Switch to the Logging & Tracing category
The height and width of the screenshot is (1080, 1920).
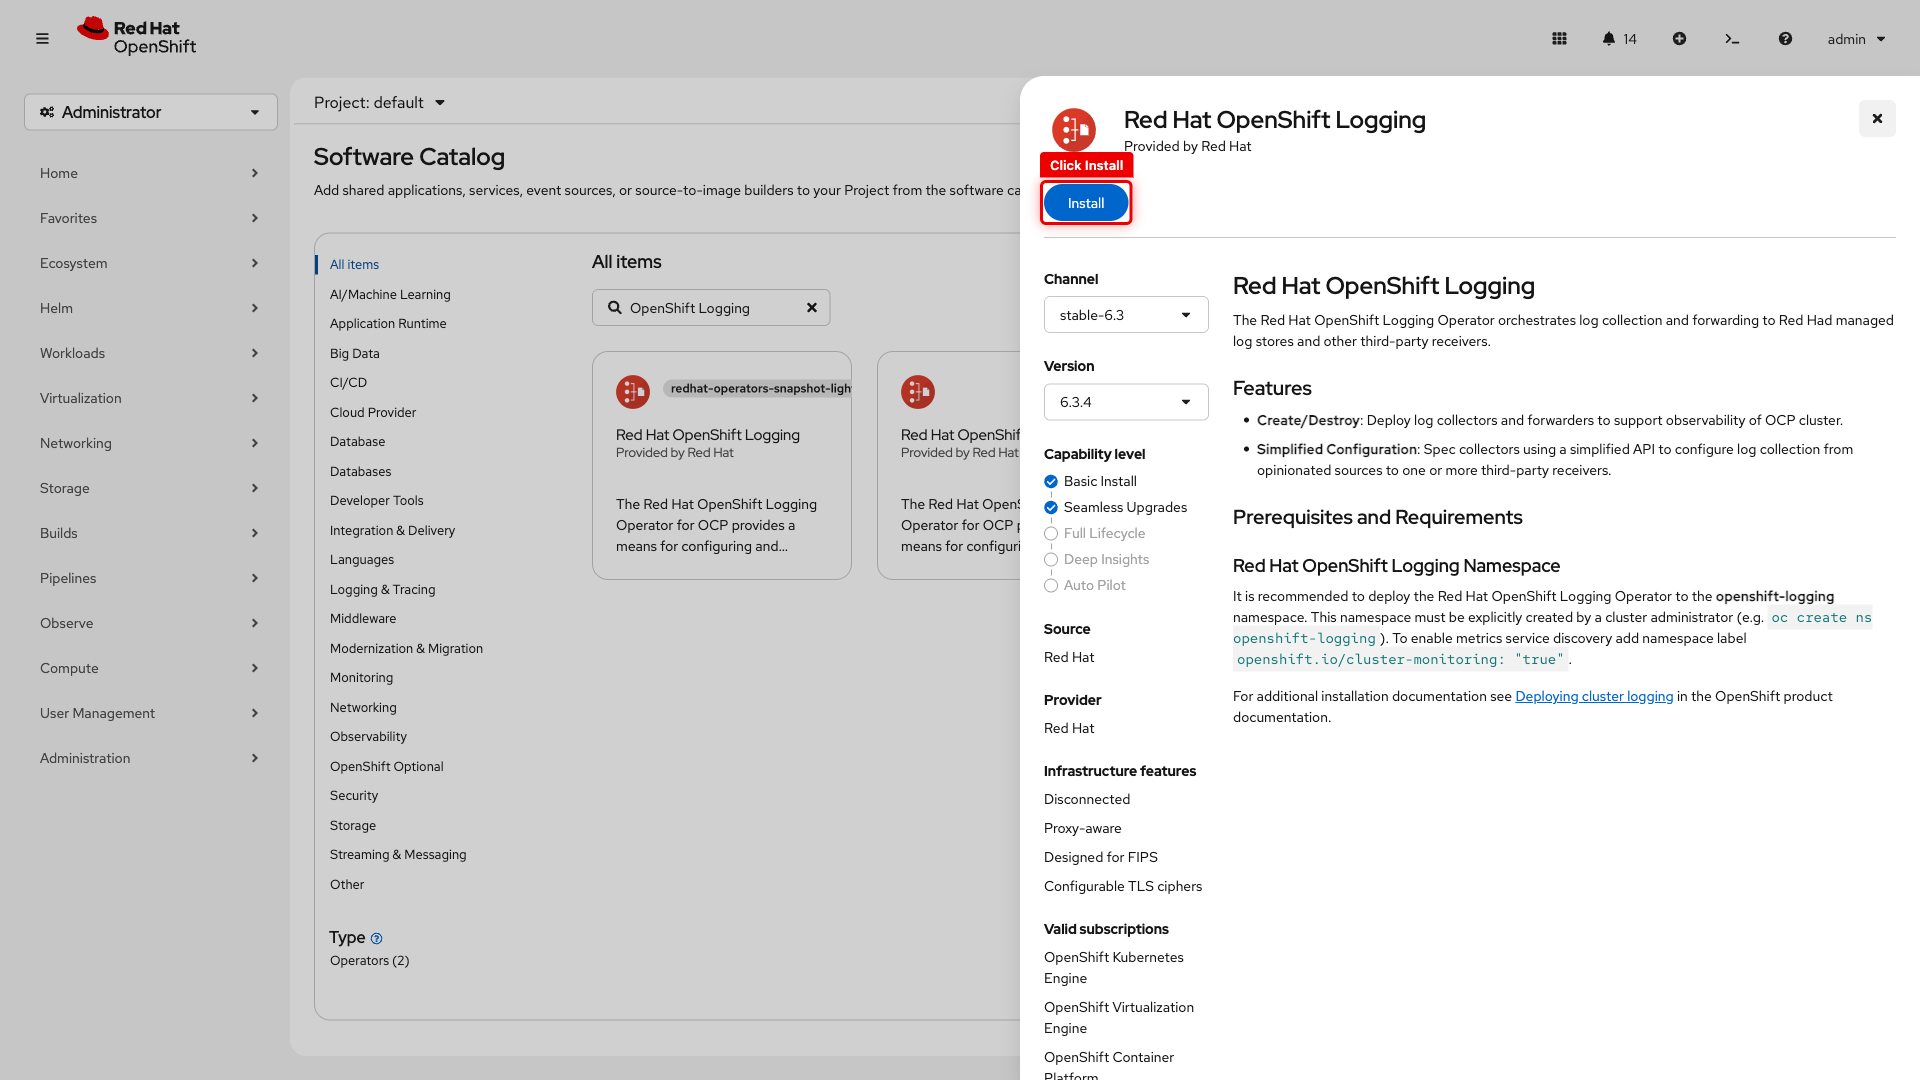(x=382, y=589)
